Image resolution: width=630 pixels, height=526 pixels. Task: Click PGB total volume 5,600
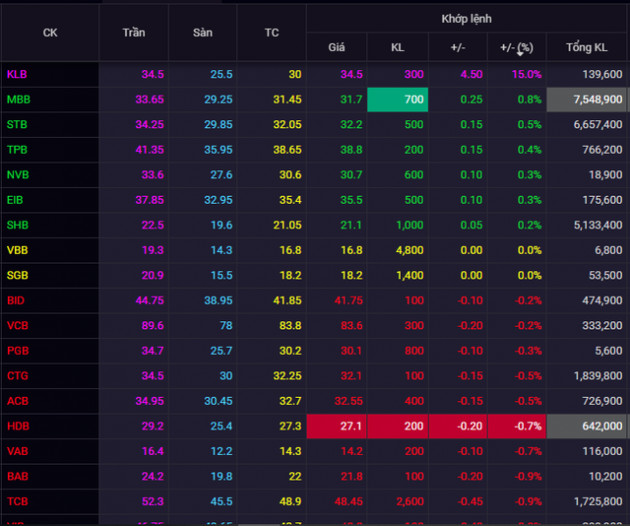pyautogui.click(x=608, y=350)
